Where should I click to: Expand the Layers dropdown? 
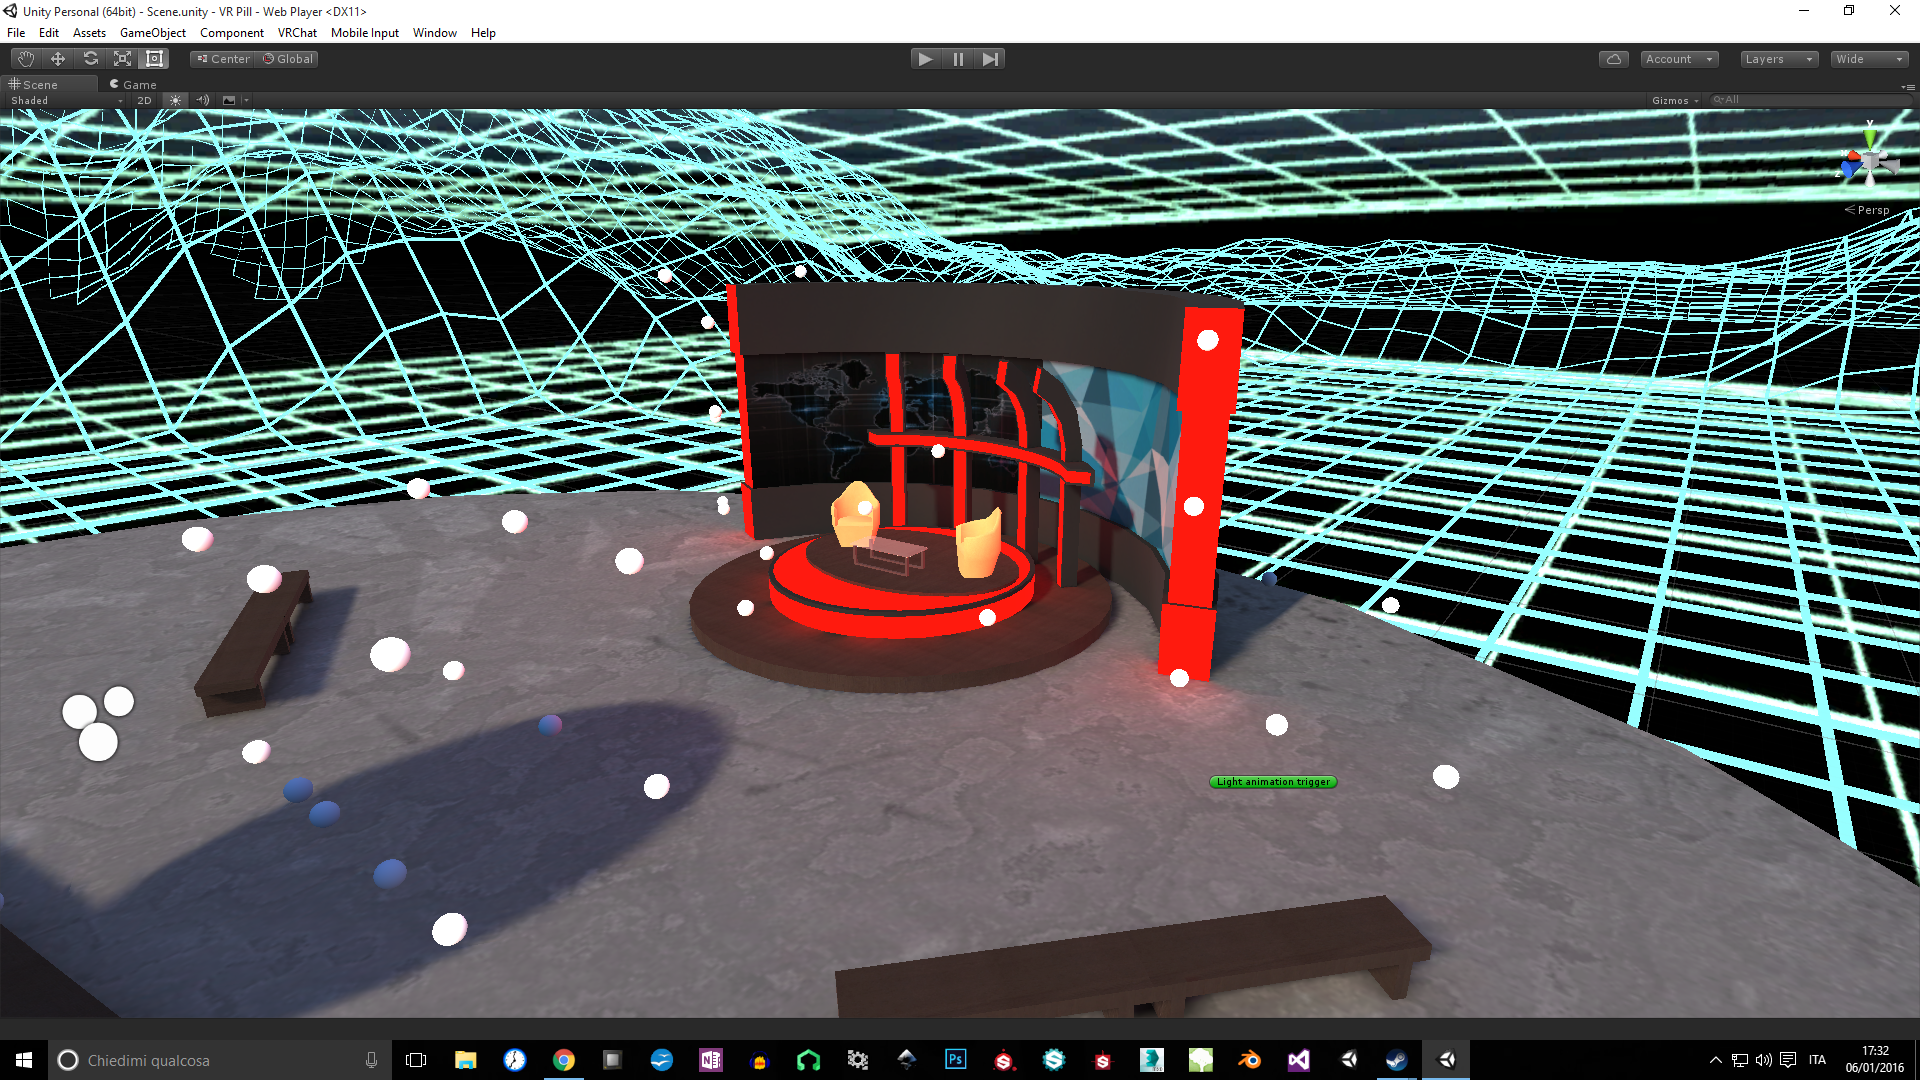[x=1778, y=59]
